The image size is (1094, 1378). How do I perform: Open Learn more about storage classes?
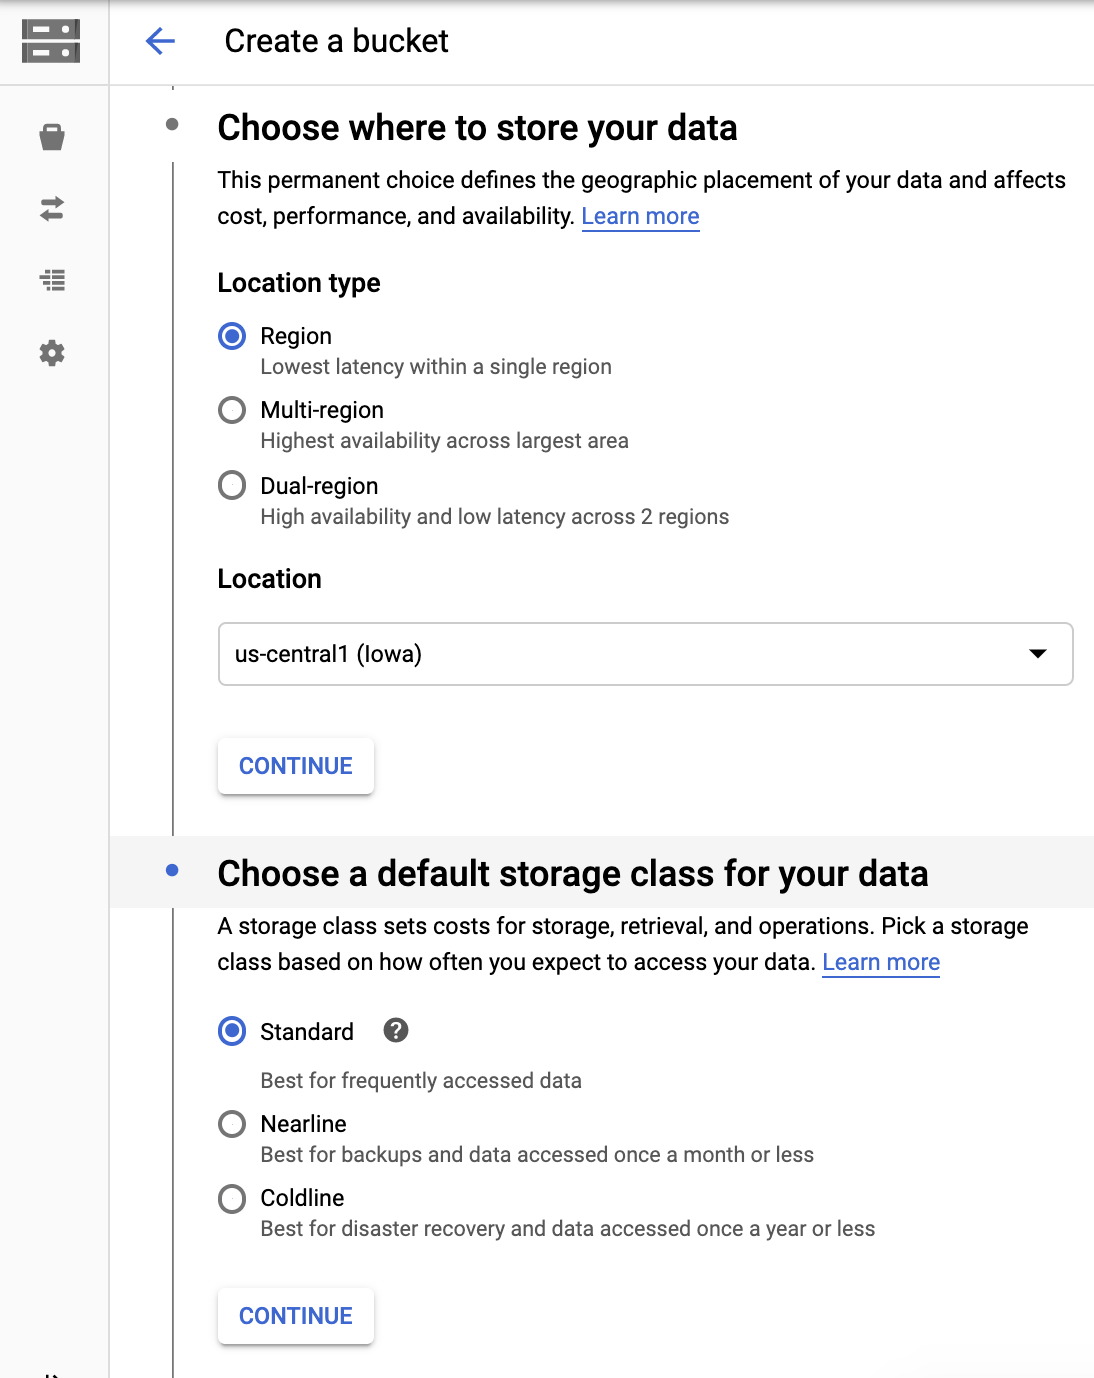880,963
